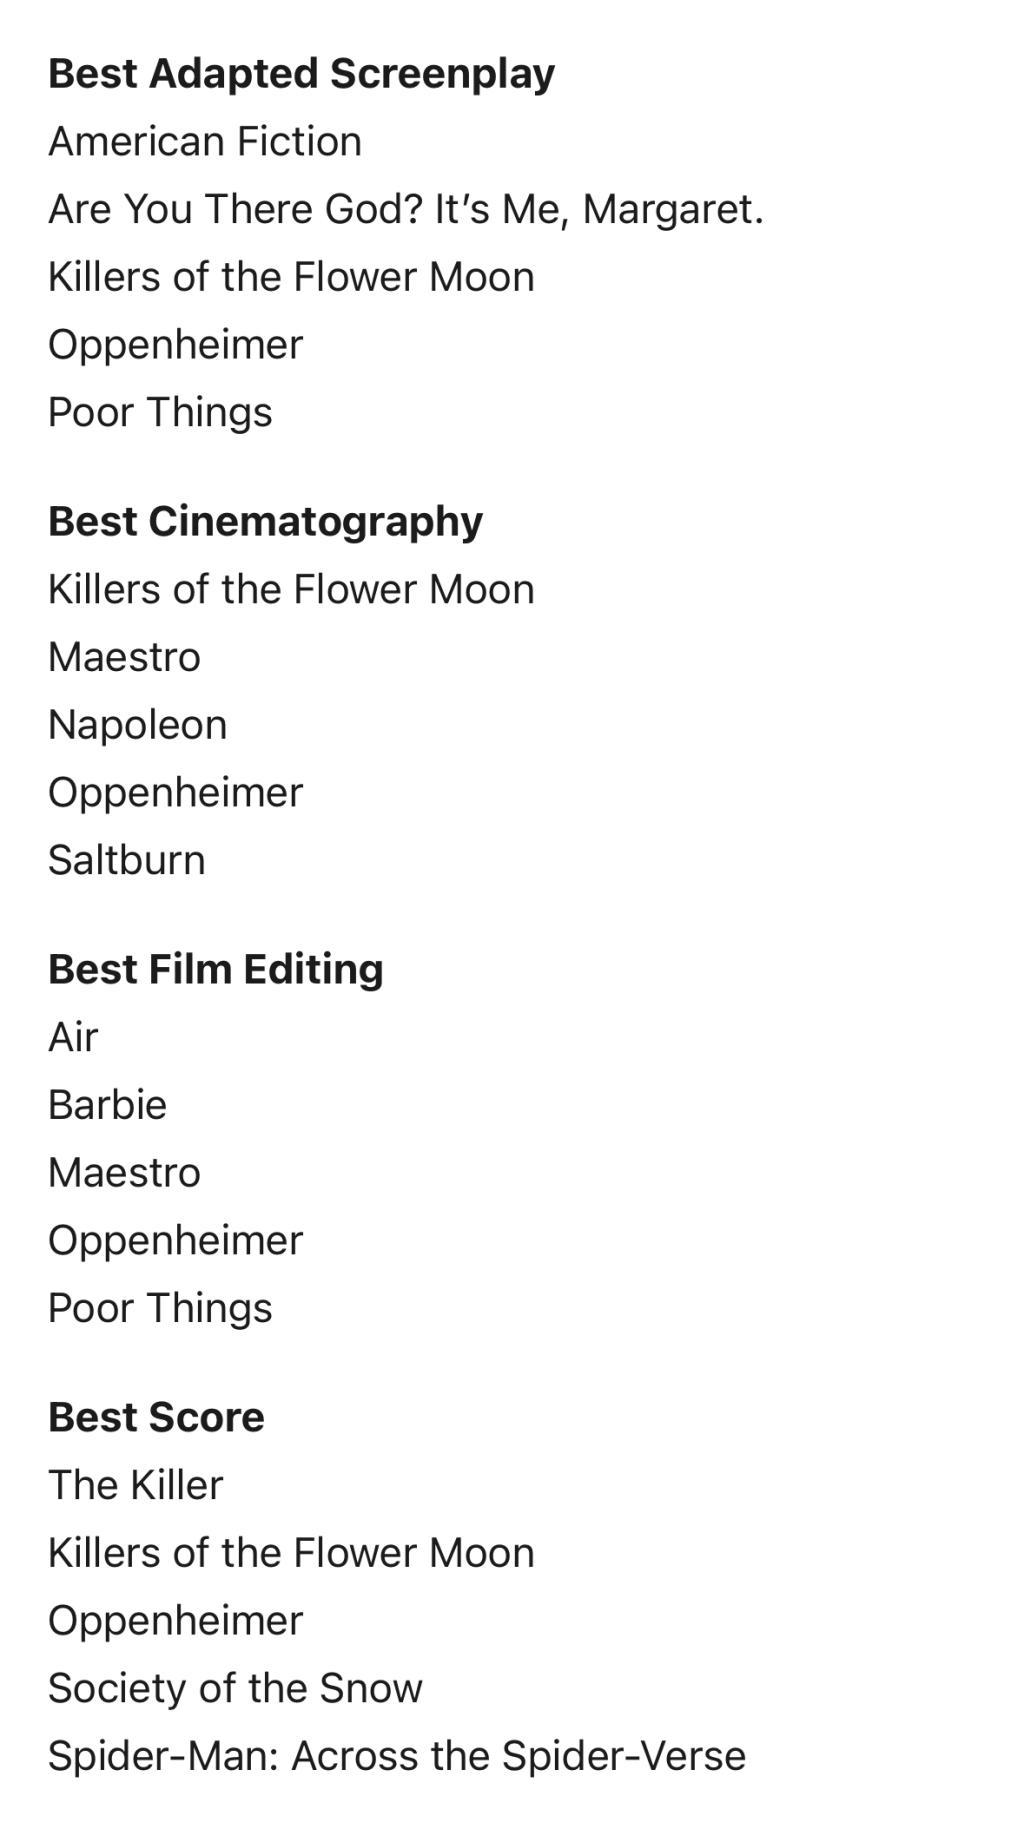Select the Best Score heading
The image size is (1024, 1829).
point(156,1417)
